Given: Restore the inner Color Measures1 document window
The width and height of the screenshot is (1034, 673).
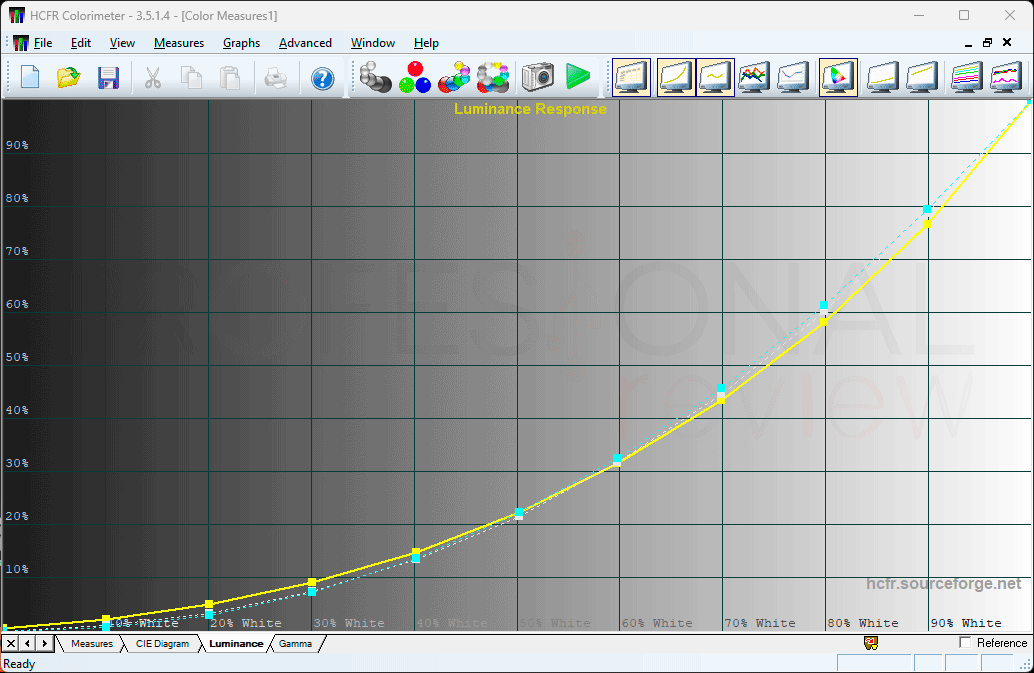Looking at the screenshot, I should [987, 43].
